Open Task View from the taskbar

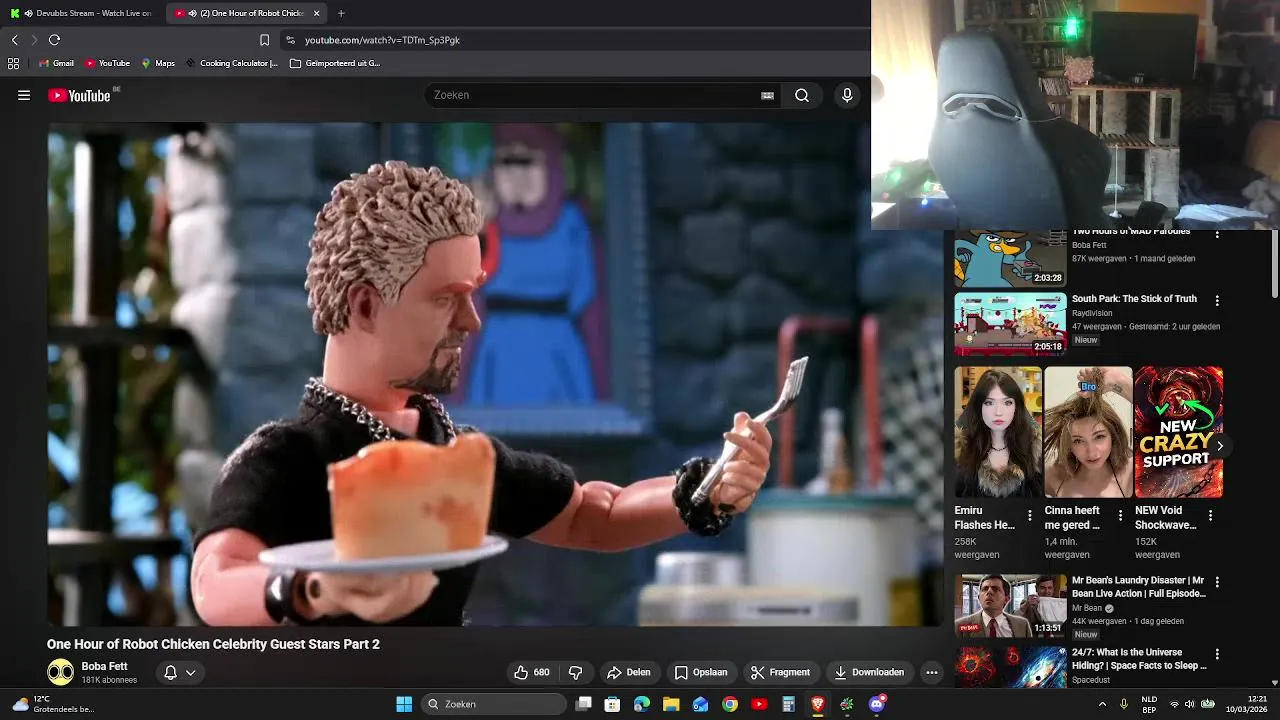(x=584, y=704)
